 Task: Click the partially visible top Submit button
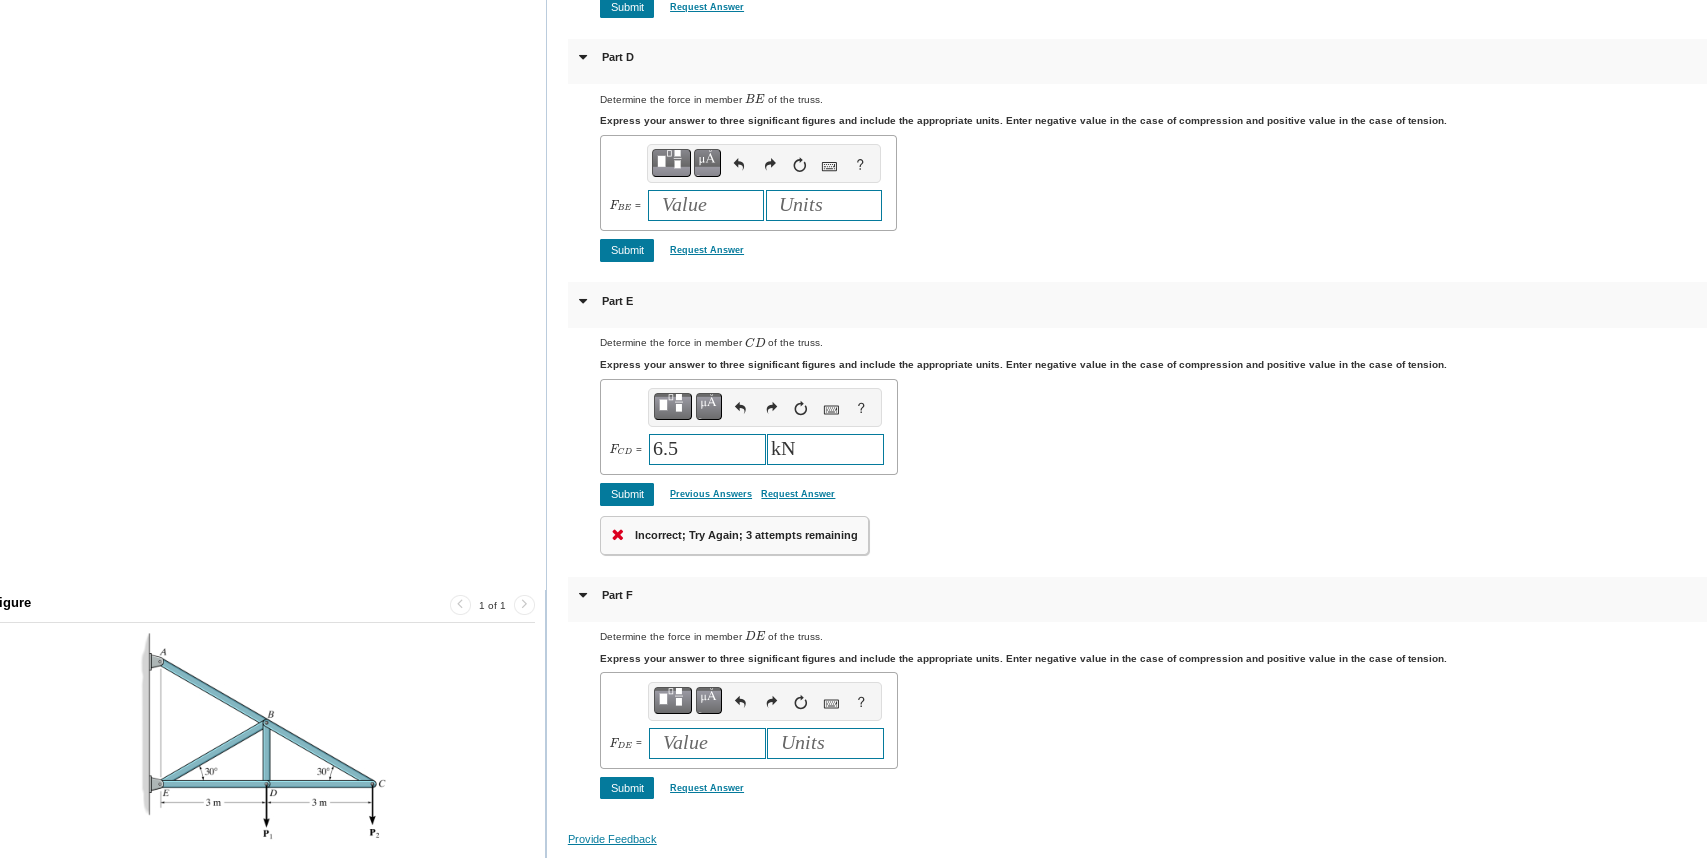coord(627,8)
